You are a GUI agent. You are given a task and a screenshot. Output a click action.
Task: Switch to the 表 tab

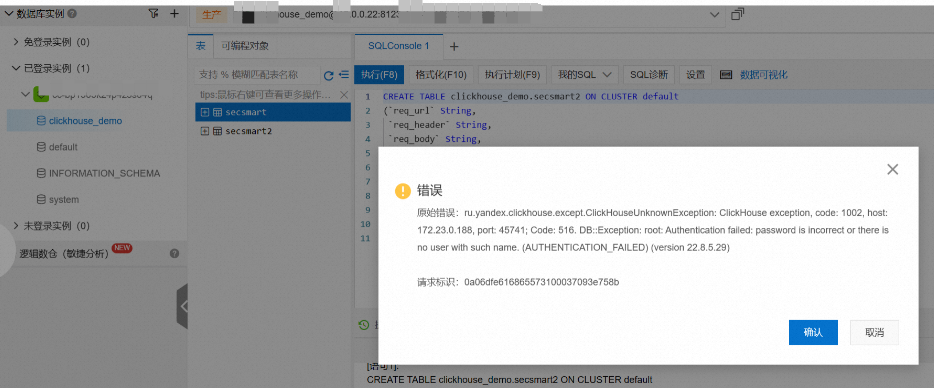click(x=201, y=46)
